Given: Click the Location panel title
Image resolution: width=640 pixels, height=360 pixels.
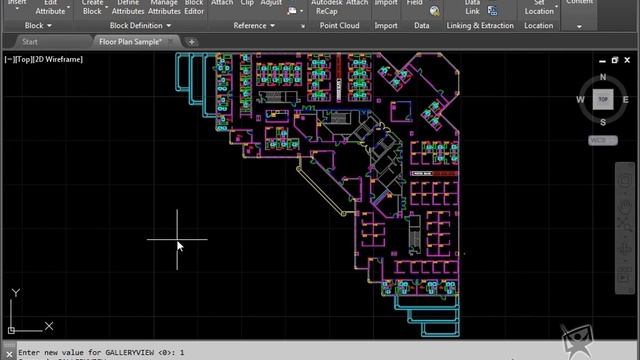Looking at the screenshot, I should coord(538,25).
